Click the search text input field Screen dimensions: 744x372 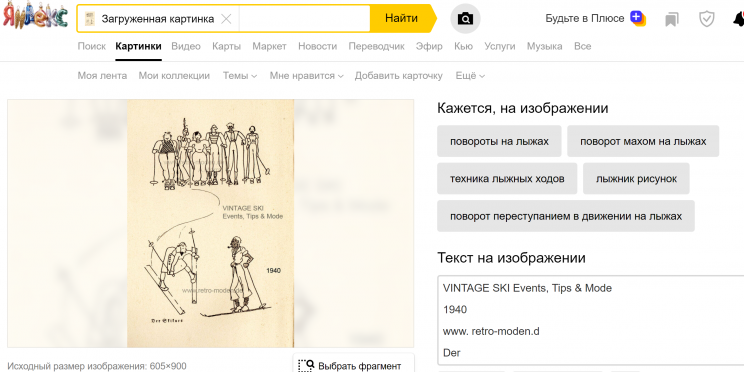click(304, 19)
